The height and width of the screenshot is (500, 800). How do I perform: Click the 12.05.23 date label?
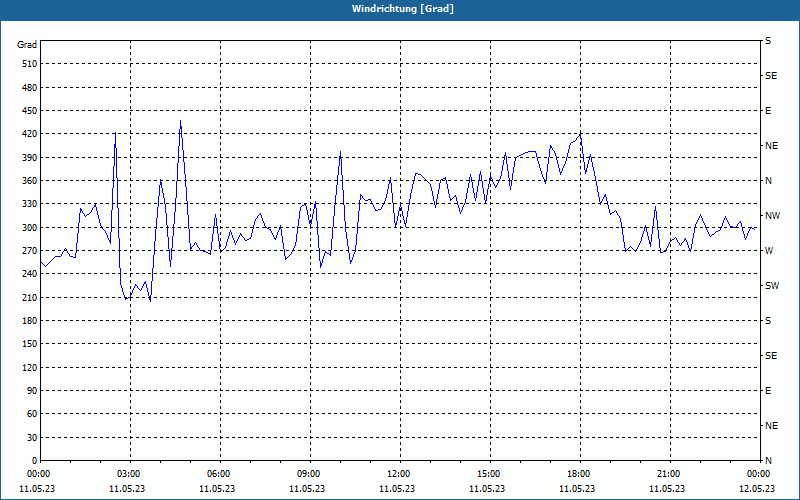(x=757, y=489)
